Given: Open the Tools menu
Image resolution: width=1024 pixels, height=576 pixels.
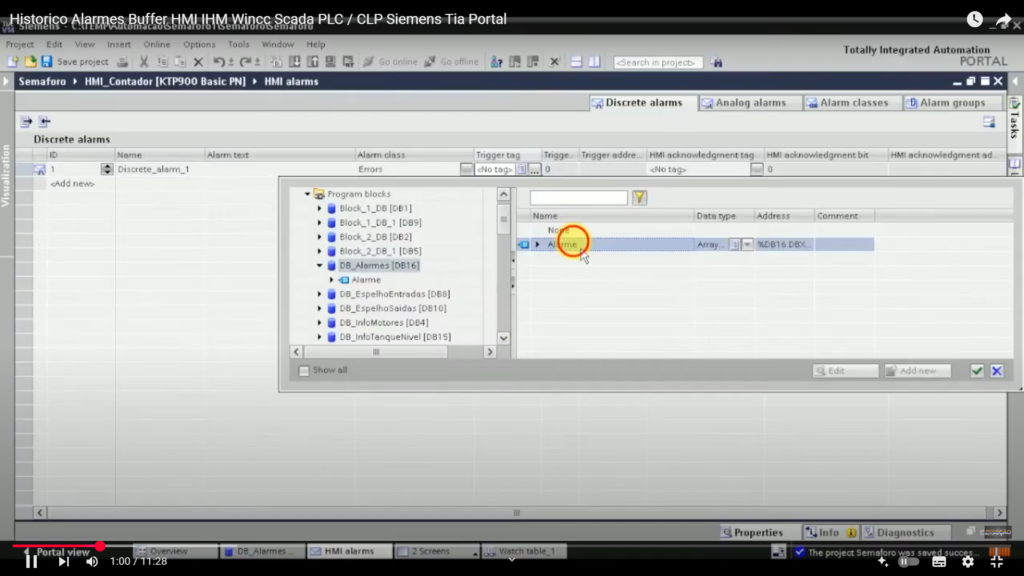Looking at the screenshot, I should pos(238,44).
